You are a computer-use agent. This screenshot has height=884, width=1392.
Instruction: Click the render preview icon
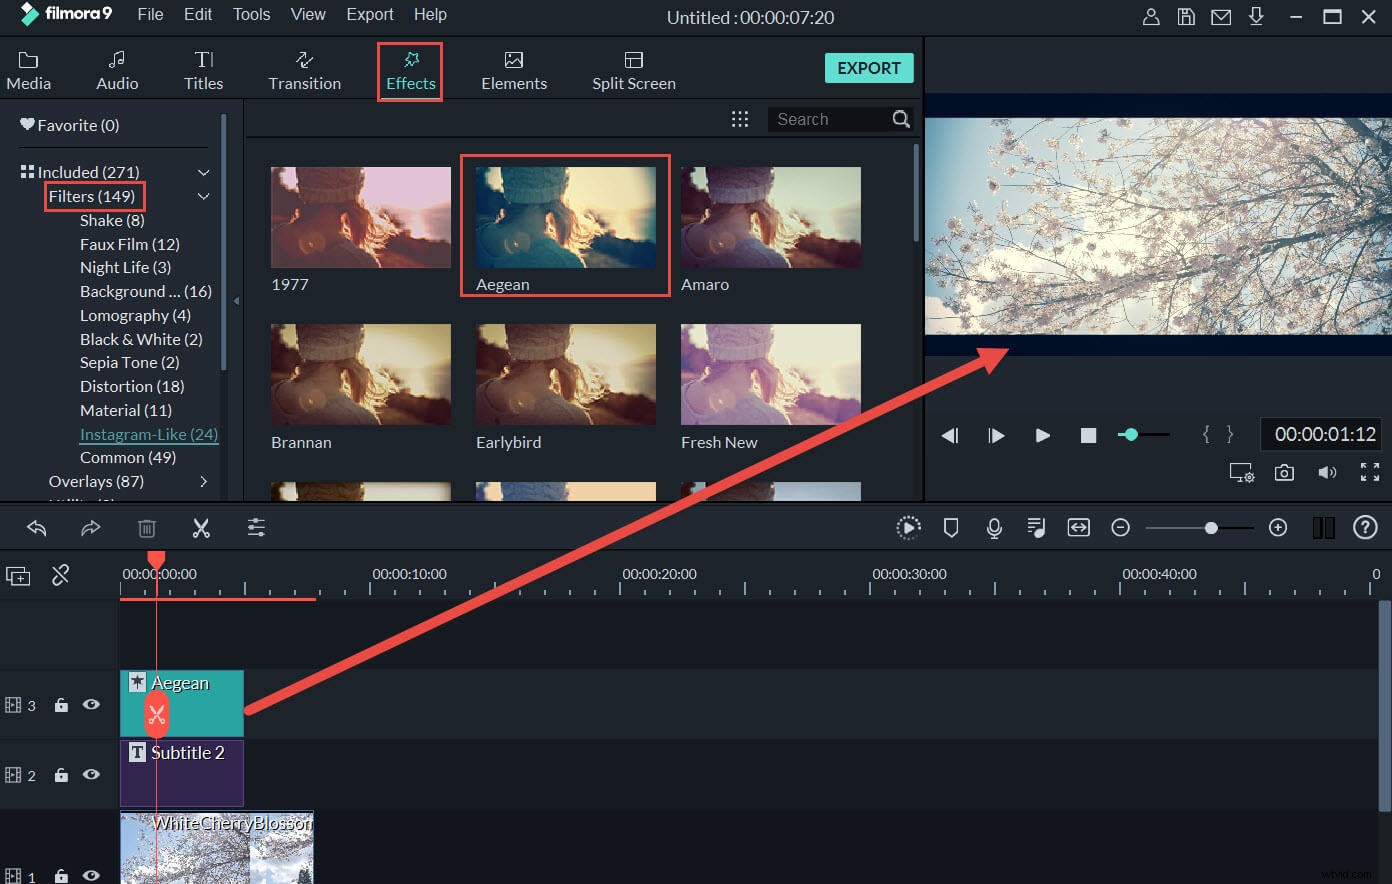(908, 528)
